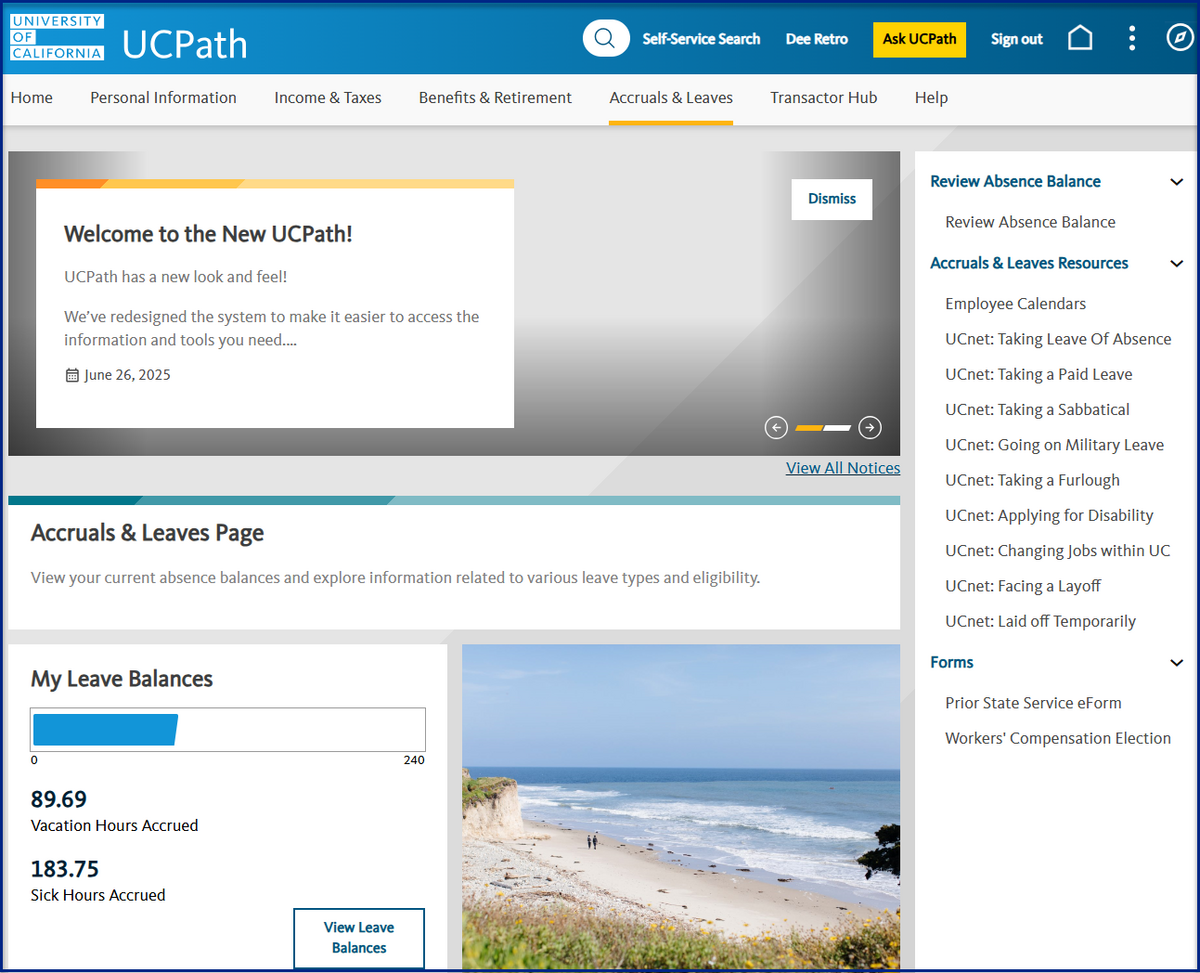Screen dimensions: 1200x973
Task: Open UCnet: Taking a Paid Leave
Action: coord(1039,374)
